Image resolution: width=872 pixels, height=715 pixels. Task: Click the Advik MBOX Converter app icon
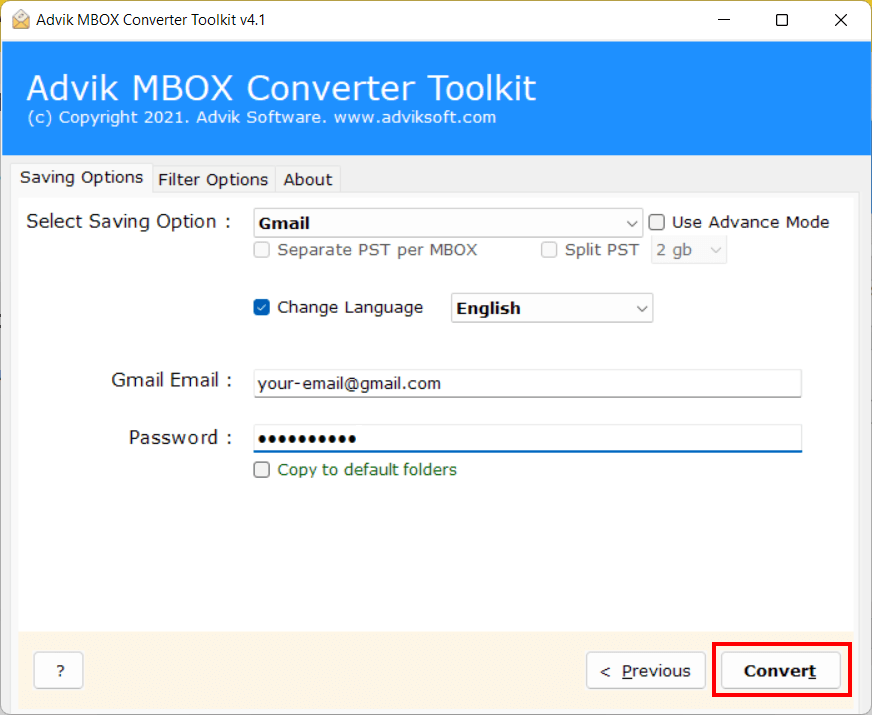[x=20, y=19]
